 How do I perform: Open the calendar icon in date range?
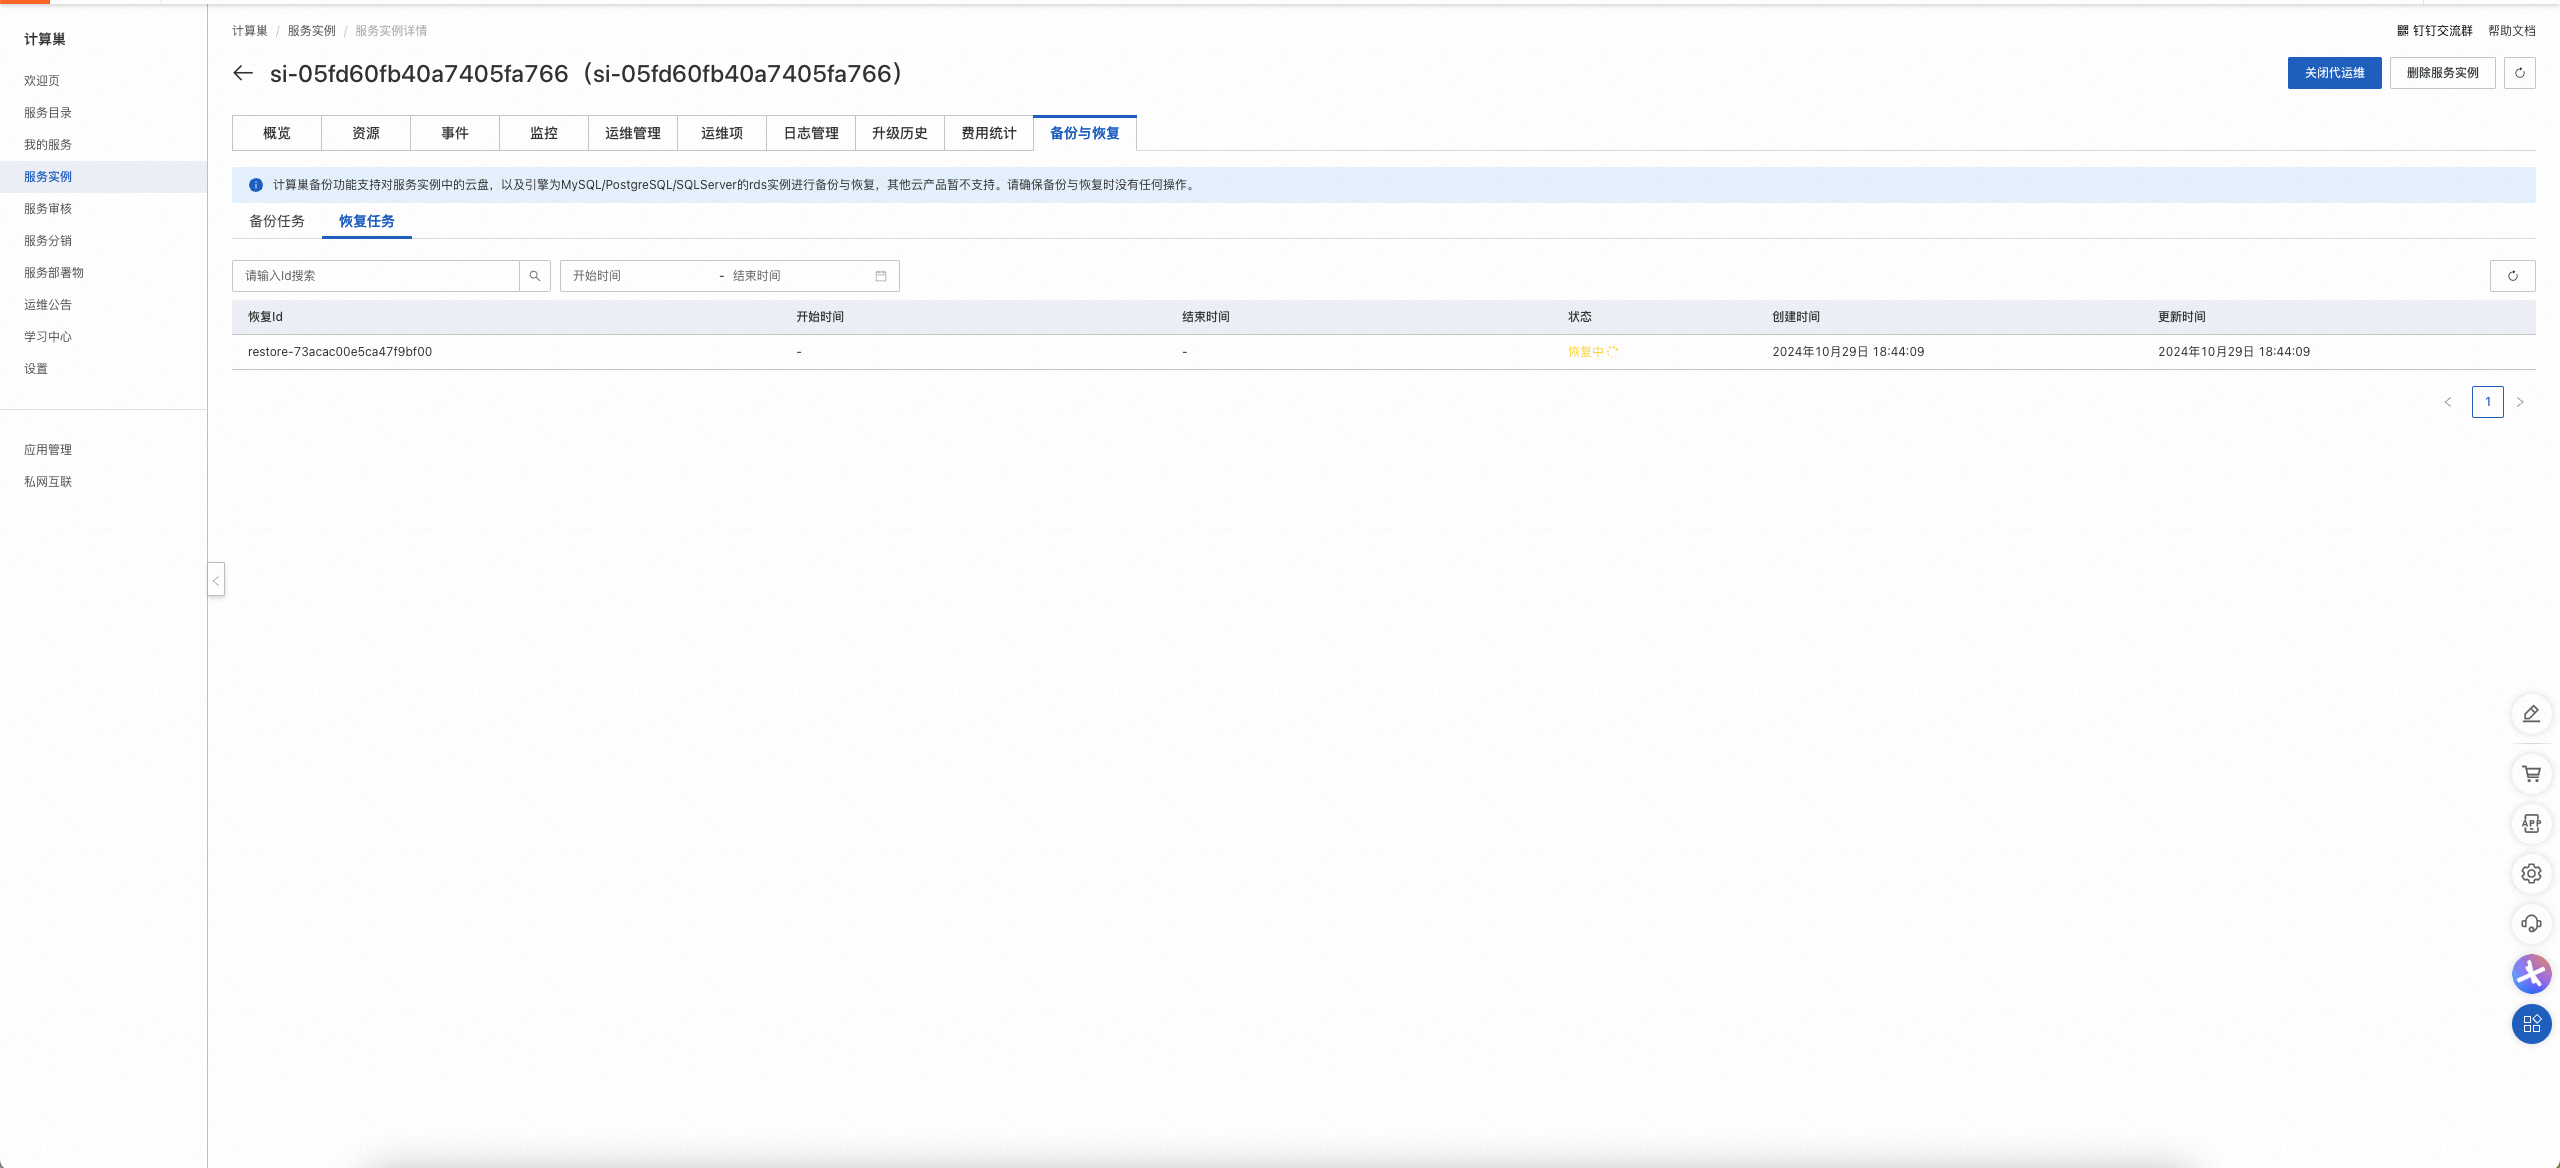pos(881,276)
